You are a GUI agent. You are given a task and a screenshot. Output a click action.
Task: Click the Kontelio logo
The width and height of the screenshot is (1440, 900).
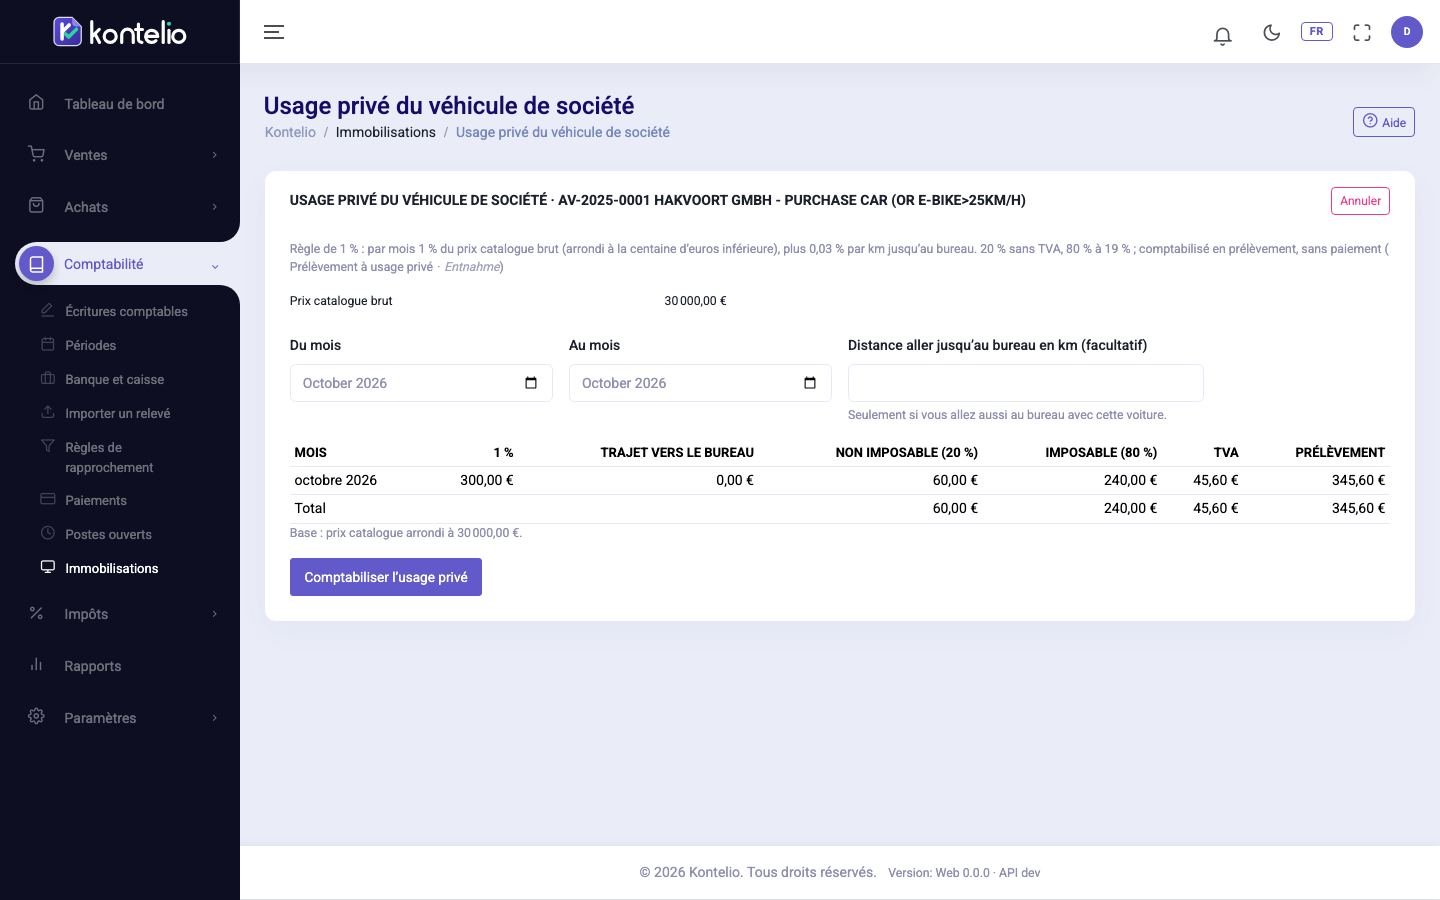119,32
